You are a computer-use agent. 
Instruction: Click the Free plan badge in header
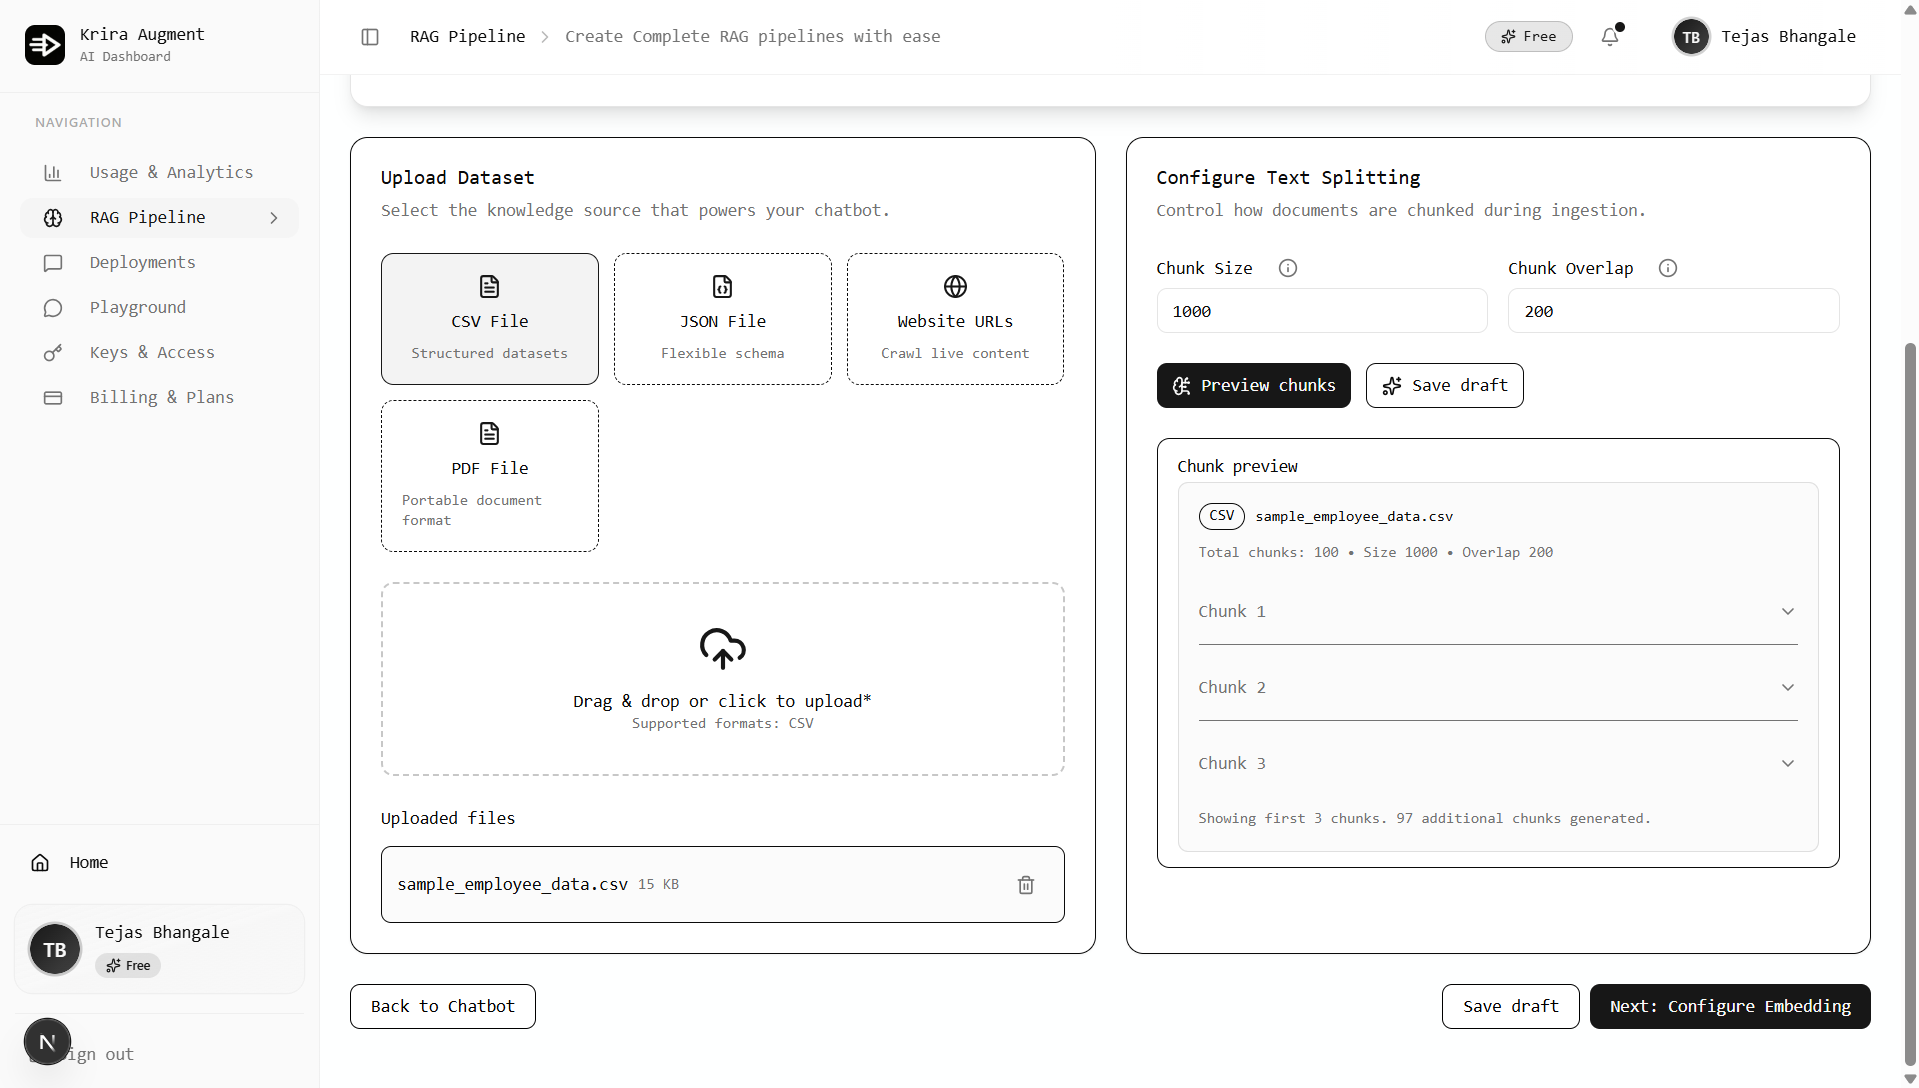tap(1529, 37)
